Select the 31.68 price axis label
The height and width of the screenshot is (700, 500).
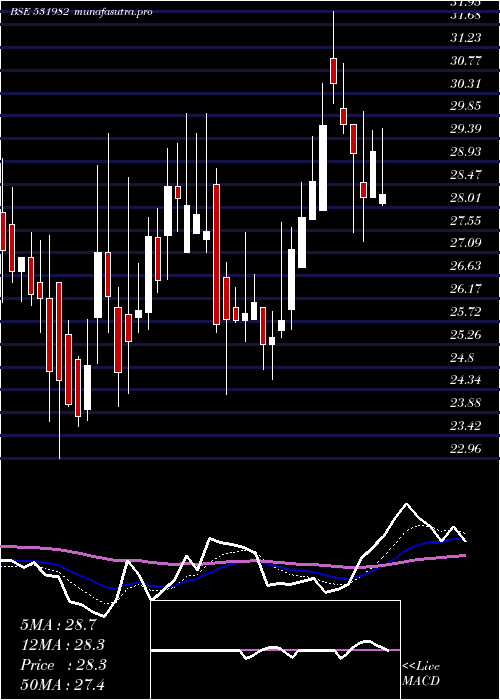(466, 15)
